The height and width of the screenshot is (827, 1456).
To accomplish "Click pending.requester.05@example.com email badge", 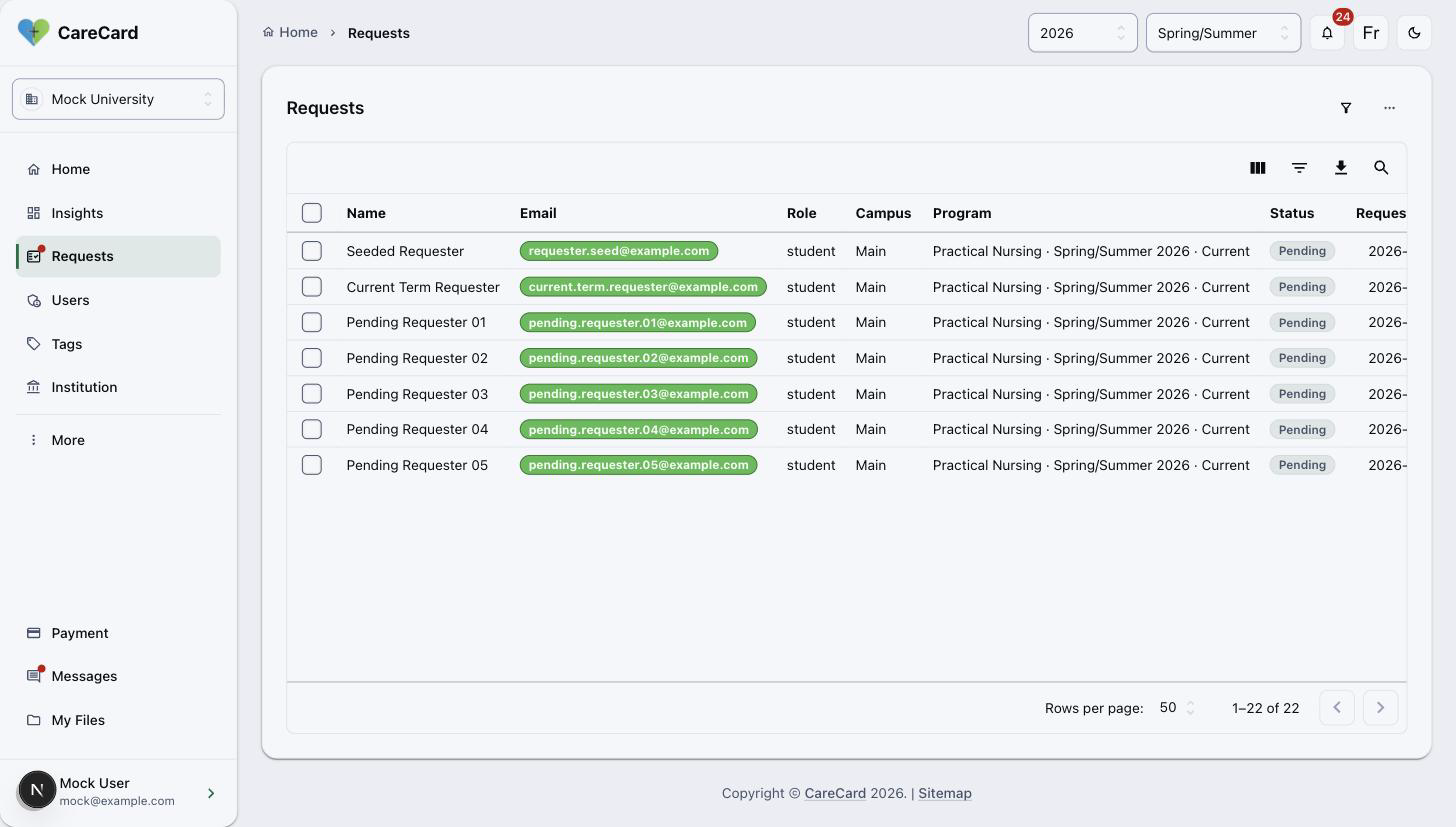I will [x=638, y=465].
